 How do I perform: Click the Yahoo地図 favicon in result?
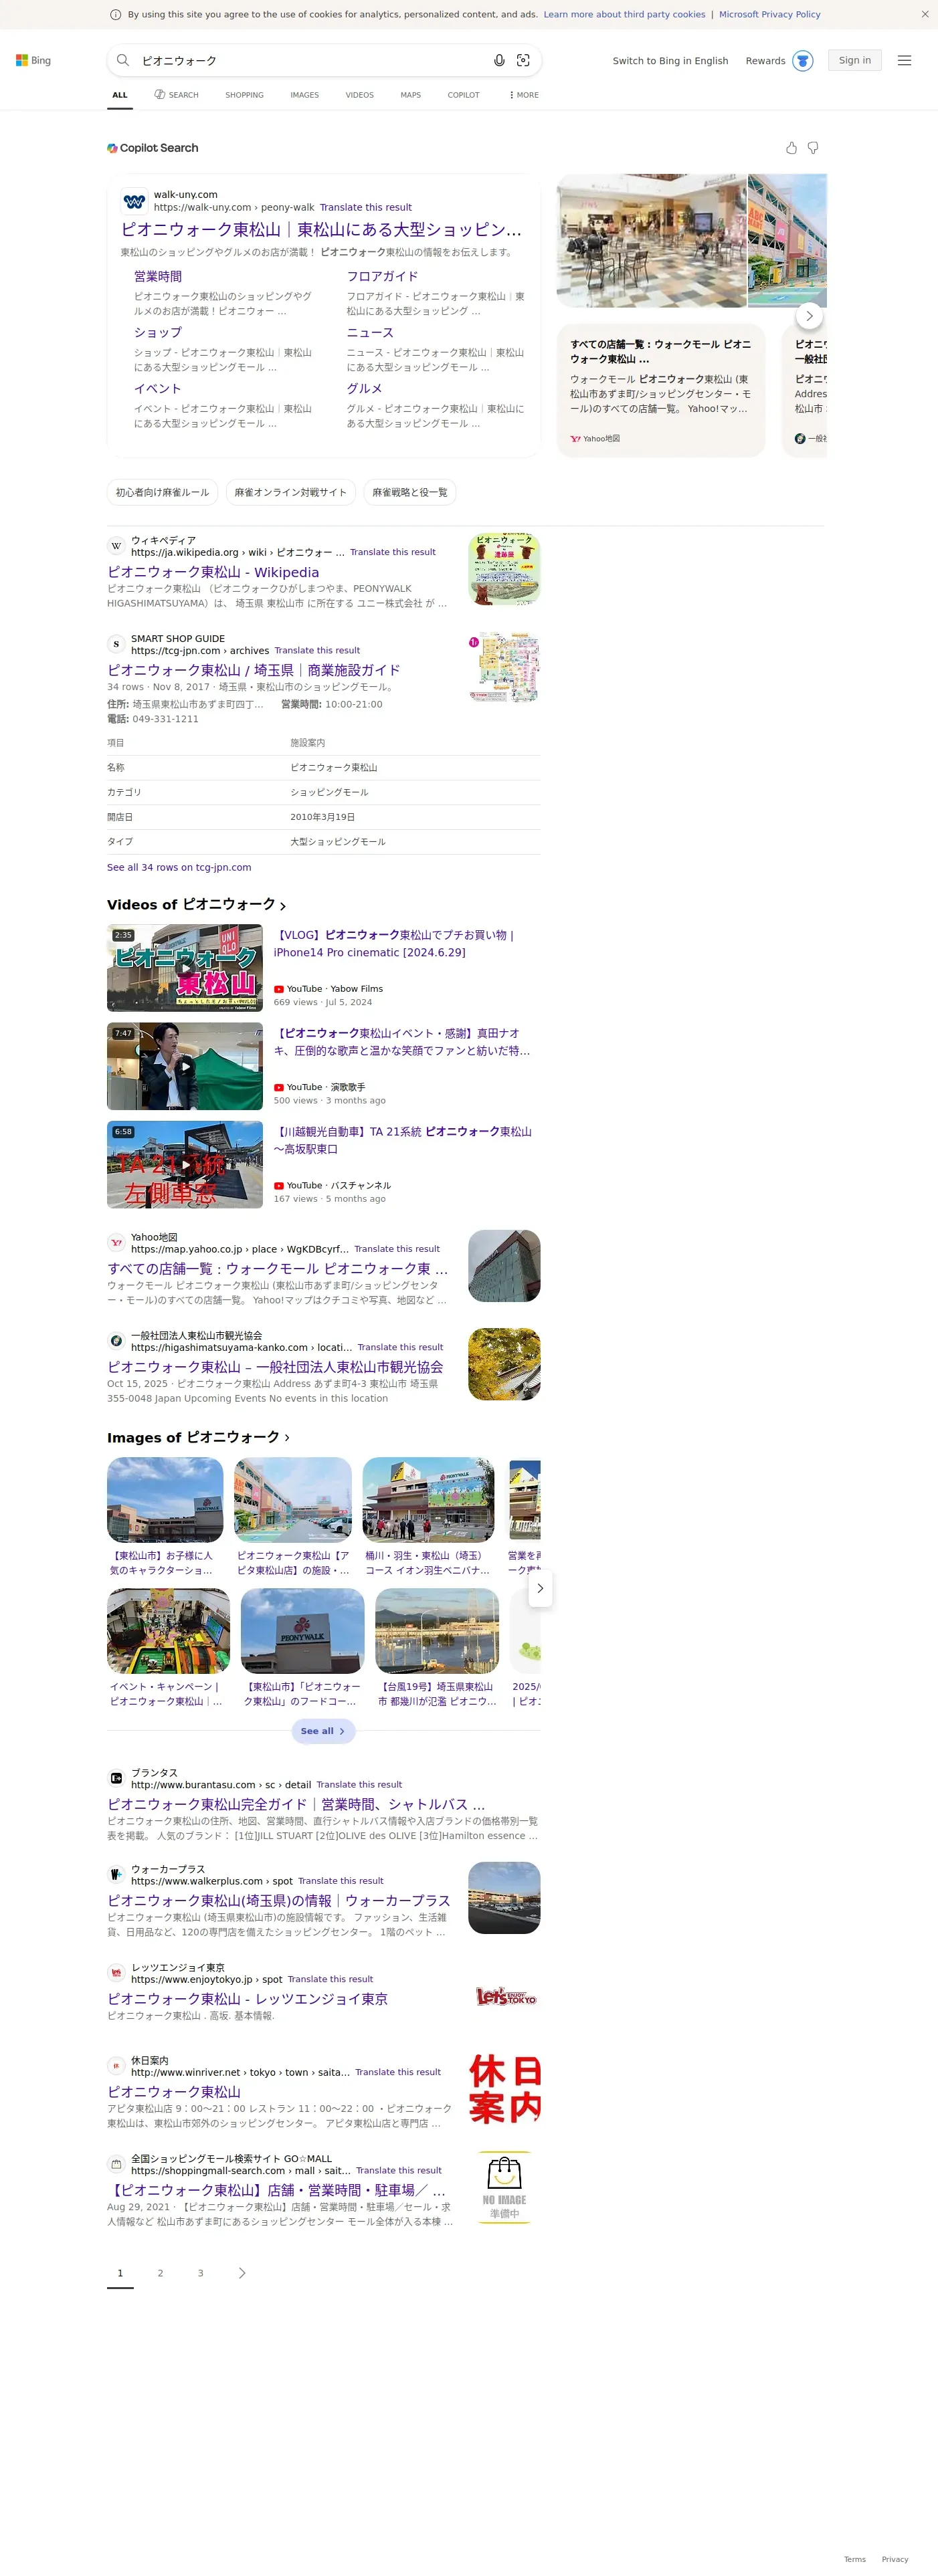click(116, 1243)
